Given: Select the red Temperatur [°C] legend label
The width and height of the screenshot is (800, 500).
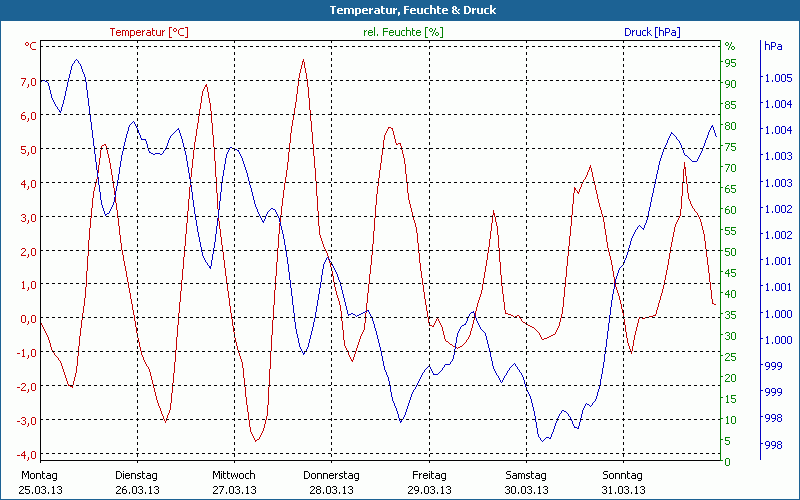Looking at the screenshot, I should coord(149,32).
